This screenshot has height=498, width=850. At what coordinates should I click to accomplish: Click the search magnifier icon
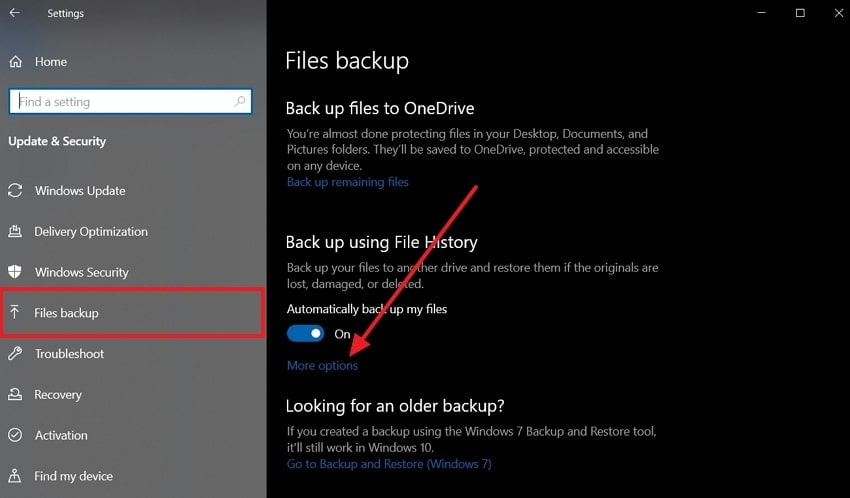tap(240, 101)
